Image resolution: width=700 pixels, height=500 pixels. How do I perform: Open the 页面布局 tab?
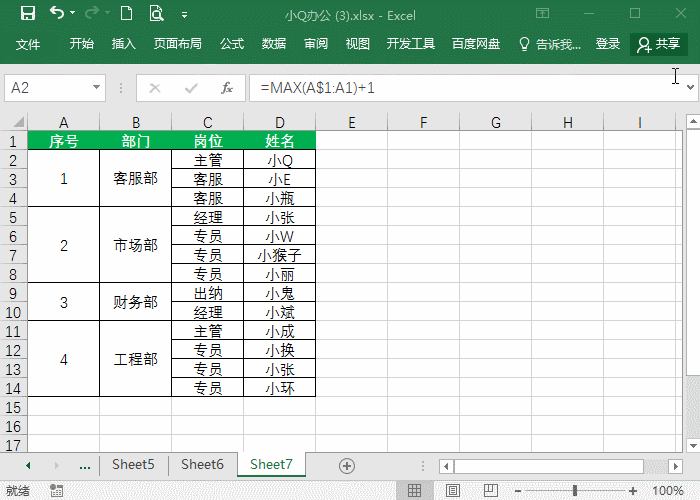pos(178,44)
